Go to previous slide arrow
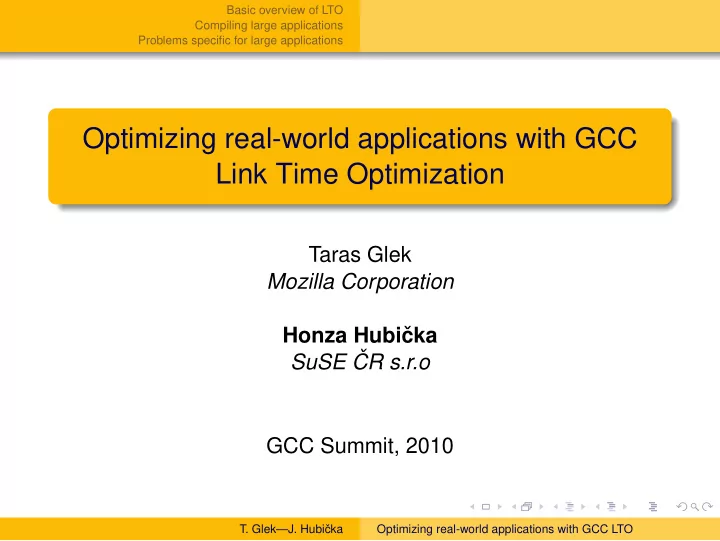720x541 pixels. (472, 507)
